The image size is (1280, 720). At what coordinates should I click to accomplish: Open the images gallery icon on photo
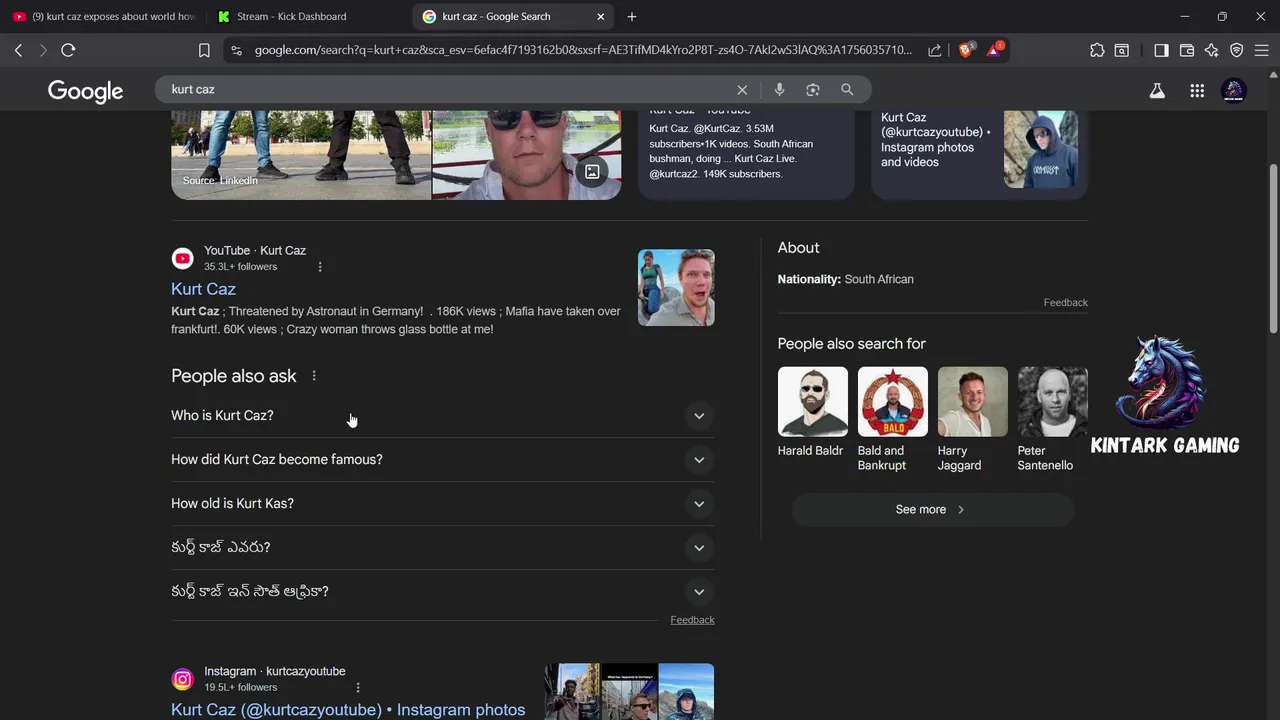click(x=592, y=172)
